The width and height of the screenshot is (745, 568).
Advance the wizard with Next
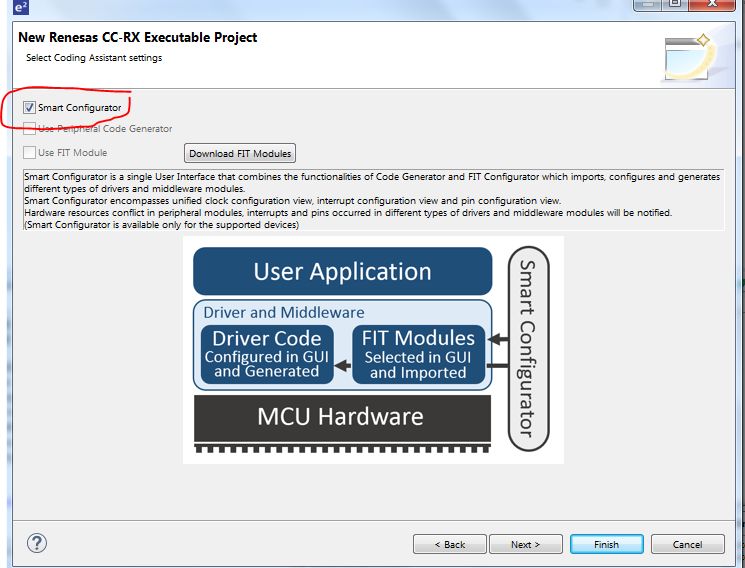click(x=525, y=544)
